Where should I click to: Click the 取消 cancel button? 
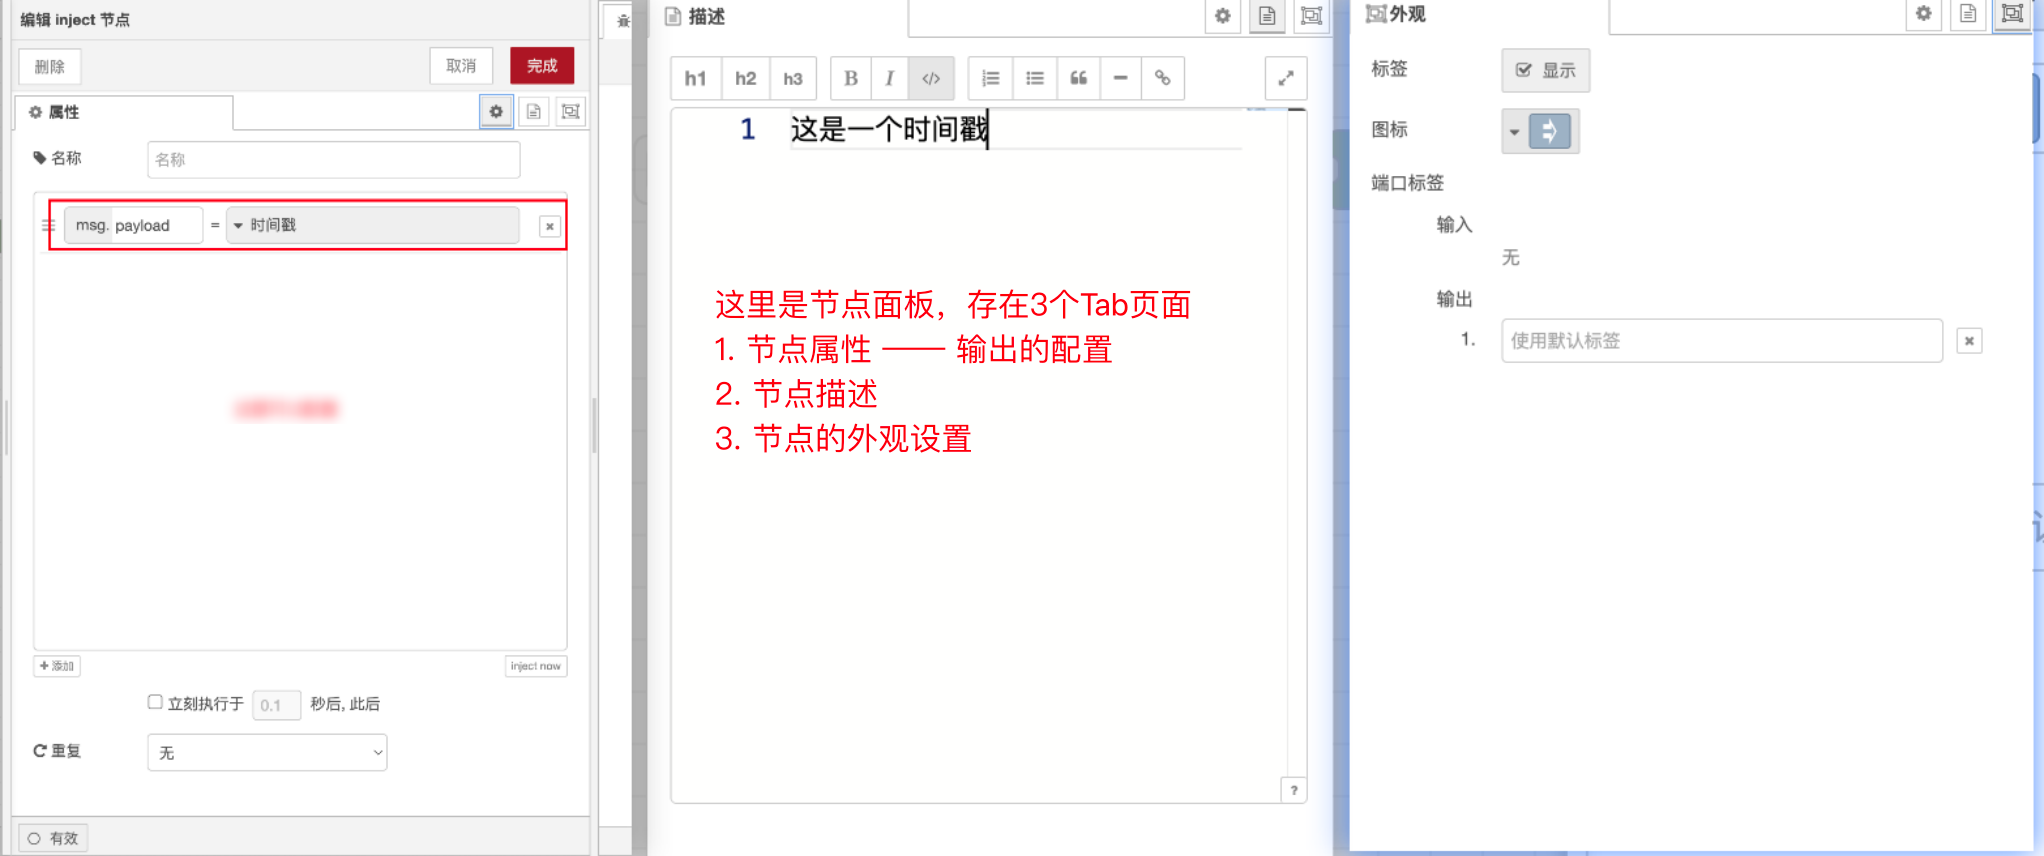click(x=461, y=66)
